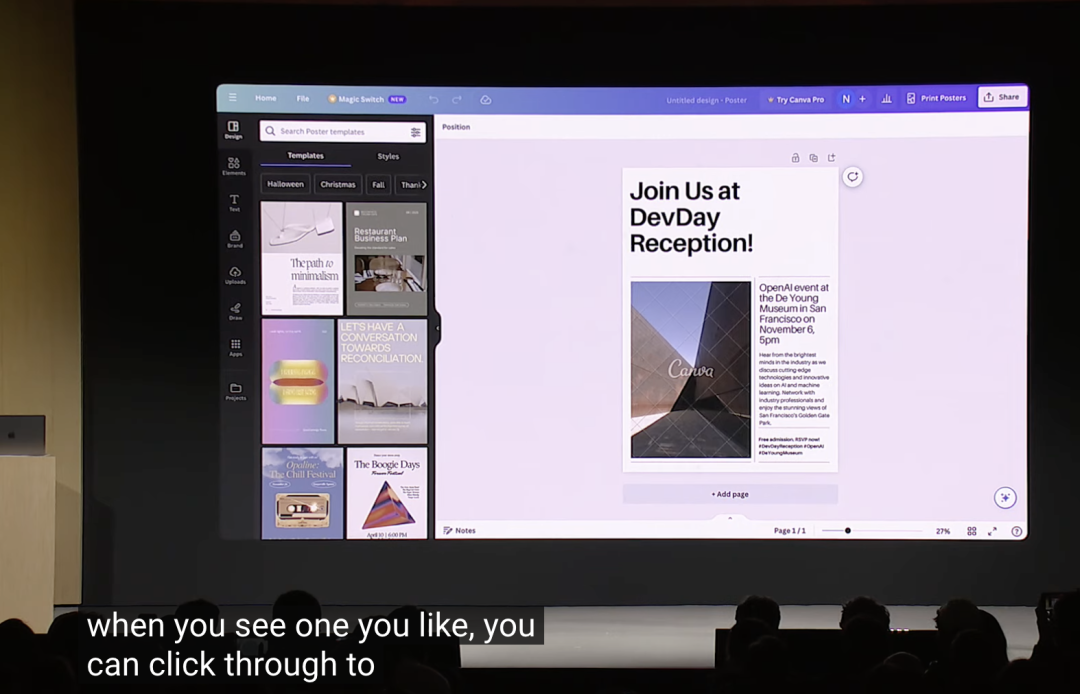Click the Page 1 / 1 indicator
The width and height of the screenshot is (1080, 694).
pos(789,531)
